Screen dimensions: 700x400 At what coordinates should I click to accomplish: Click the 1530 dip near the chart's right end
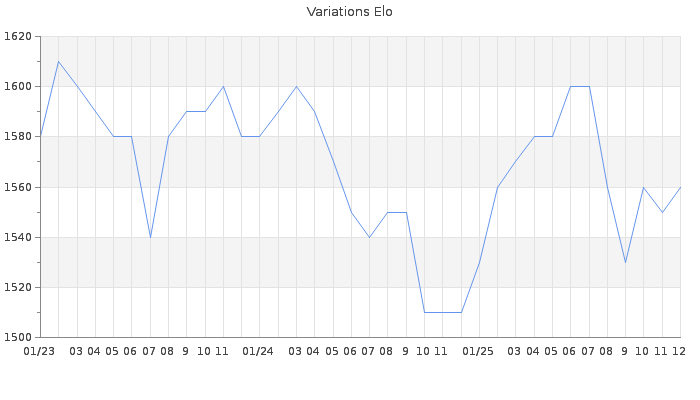tap(625, 262)
